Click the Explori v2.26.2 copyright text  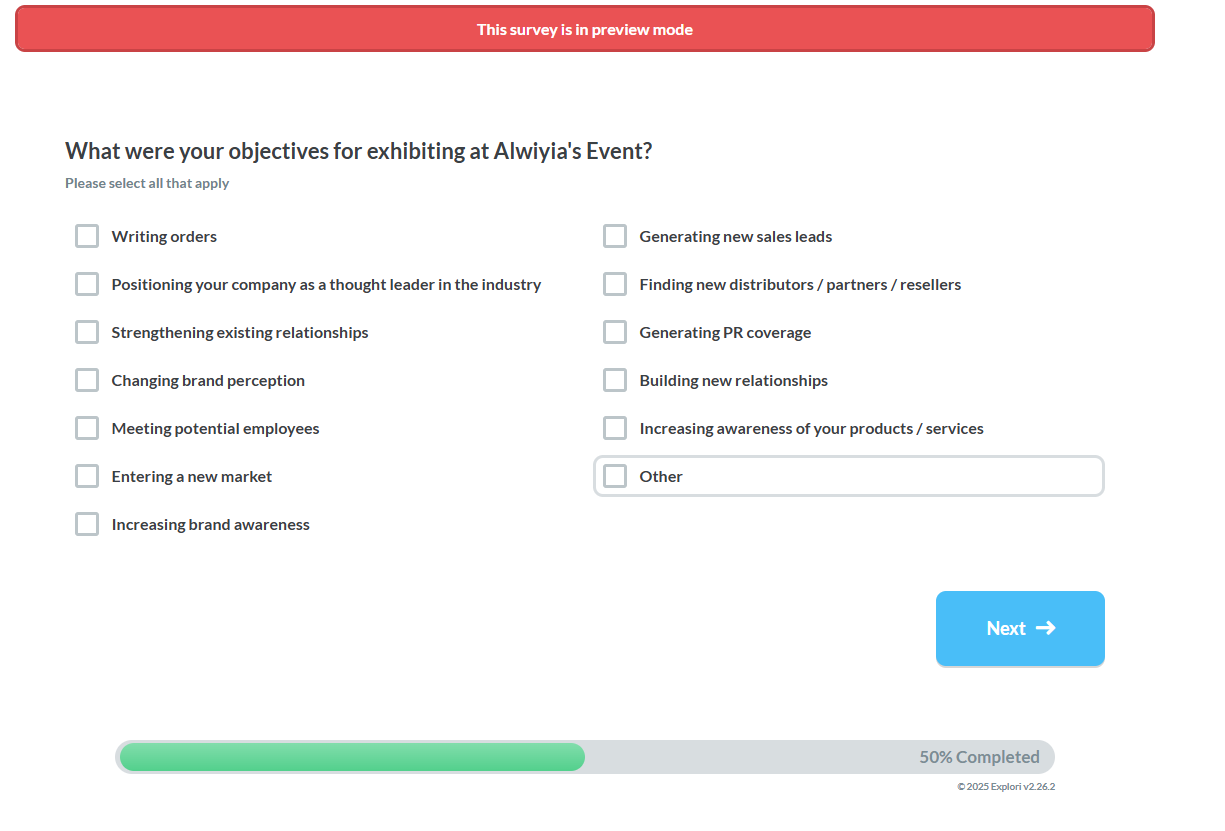pos(1005,787)
